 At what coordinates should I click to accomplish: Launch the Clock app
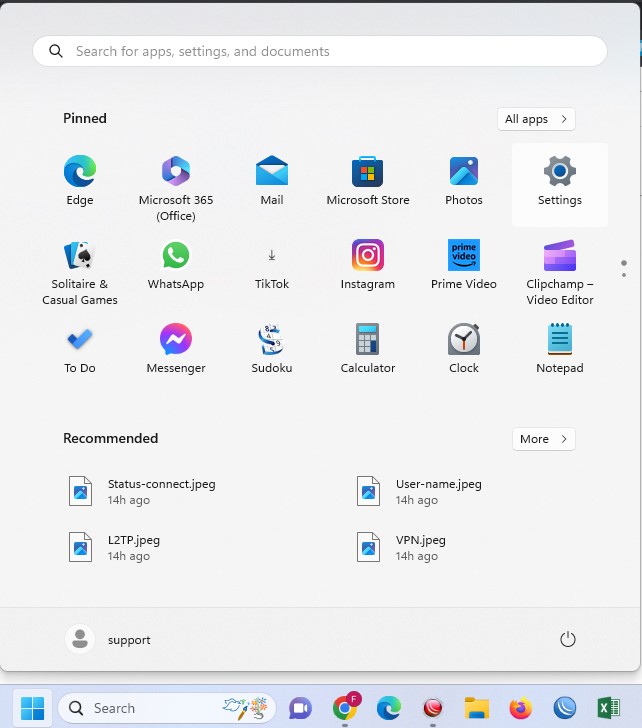[464, 349]
